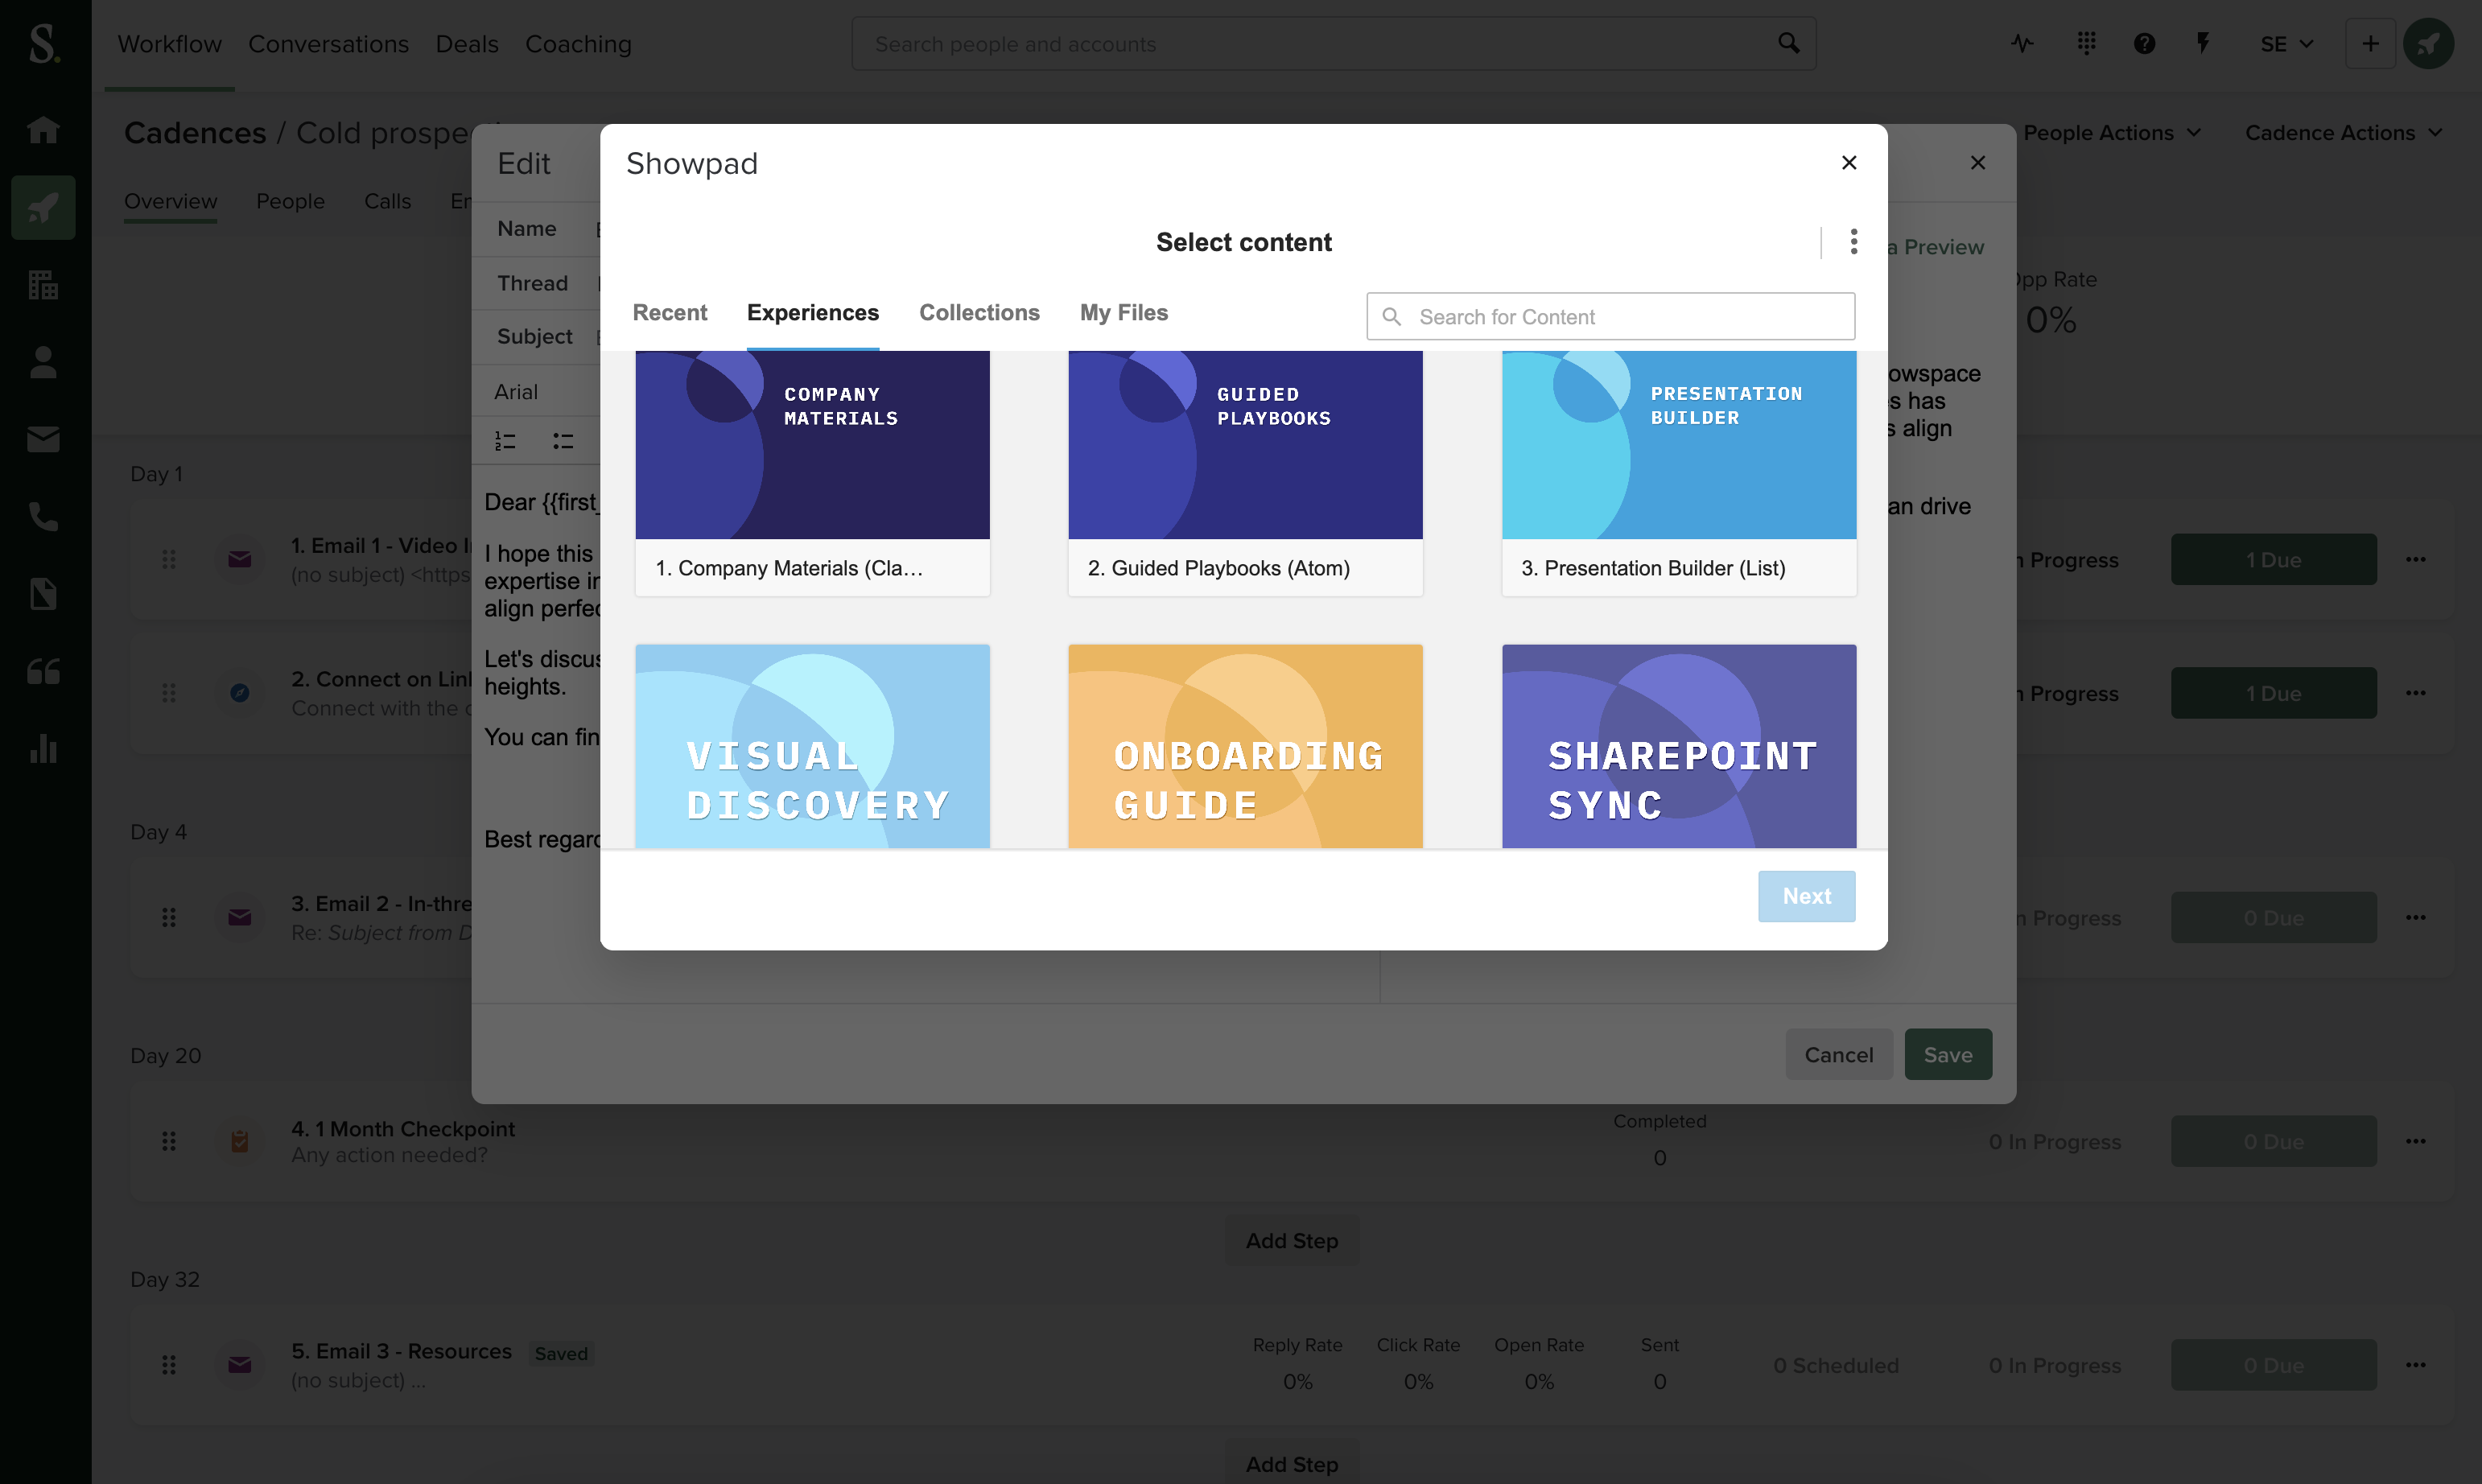Click the Save button in Edit dialog
This screenshot has width=2482, height=1484.
pyautogui.click(x=1947, y=1054)
